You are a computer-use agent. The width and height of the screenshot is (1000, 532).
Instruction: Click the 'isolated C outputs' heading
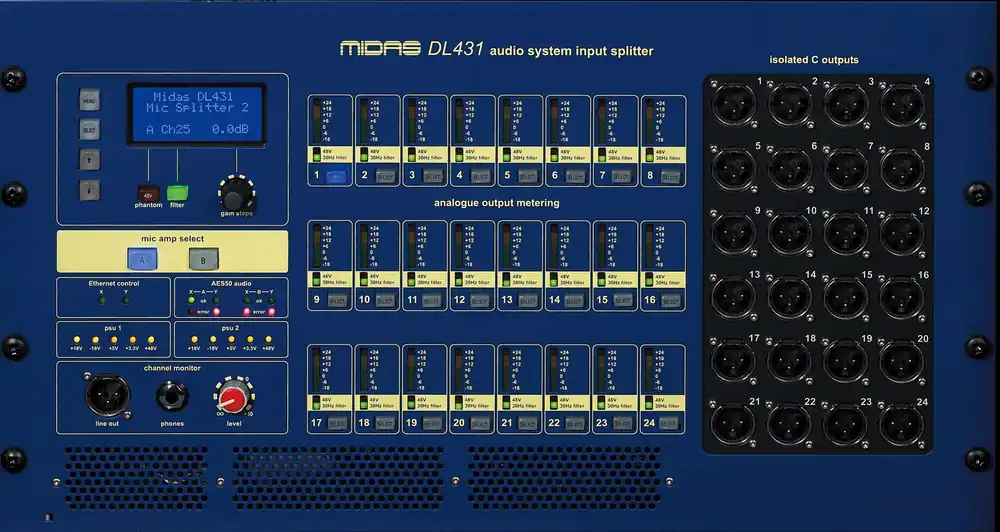814,60
